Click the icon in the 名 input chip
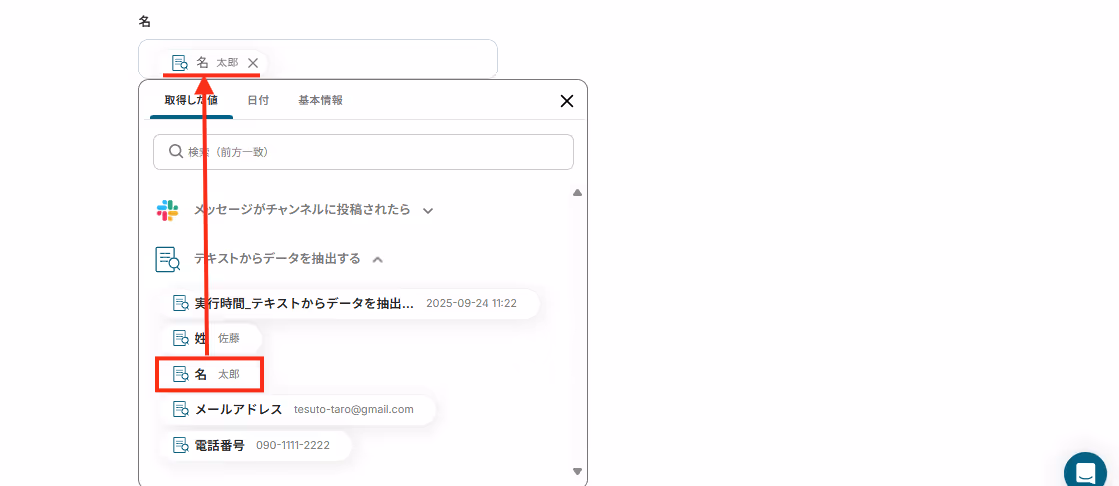 181,63
